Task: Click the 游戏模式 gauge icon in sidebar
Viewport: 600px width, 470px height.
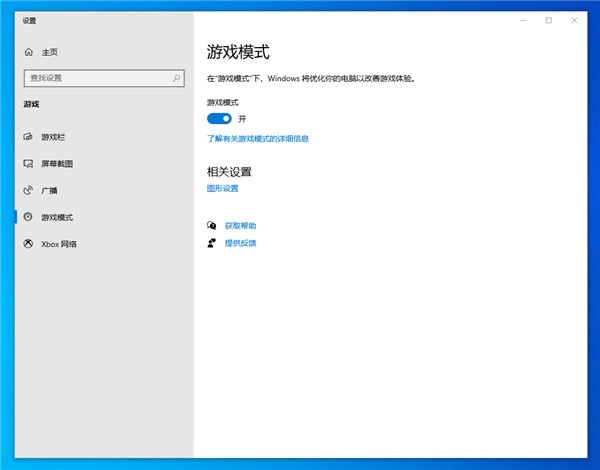Action: pos(28,217)
